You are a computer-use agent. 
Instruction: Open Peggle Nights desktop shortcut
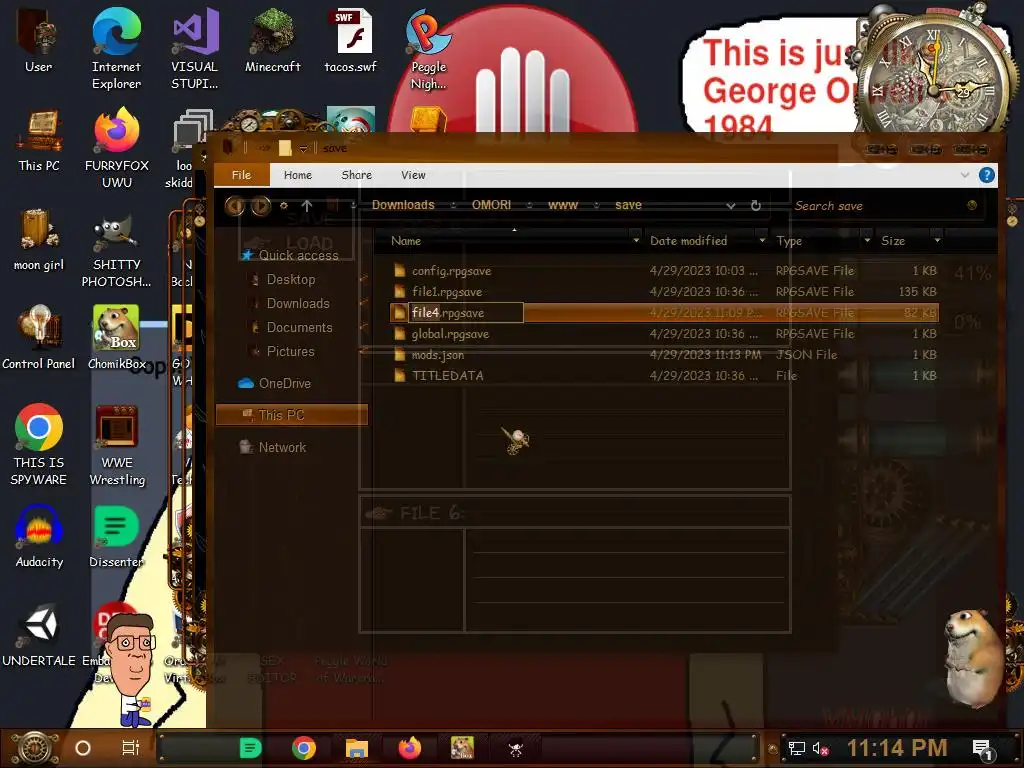[x=428, y=49]
